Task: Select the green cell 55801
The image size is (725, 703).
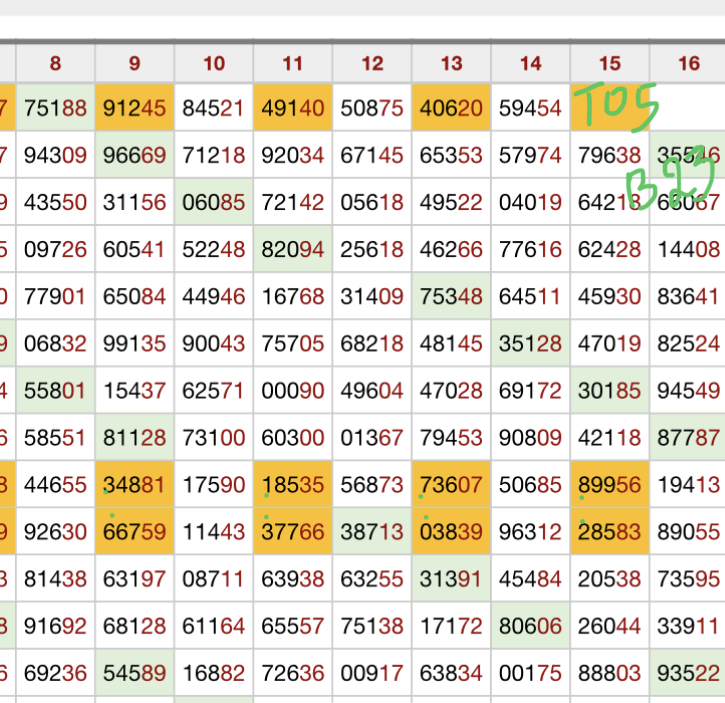Action: 55,391
